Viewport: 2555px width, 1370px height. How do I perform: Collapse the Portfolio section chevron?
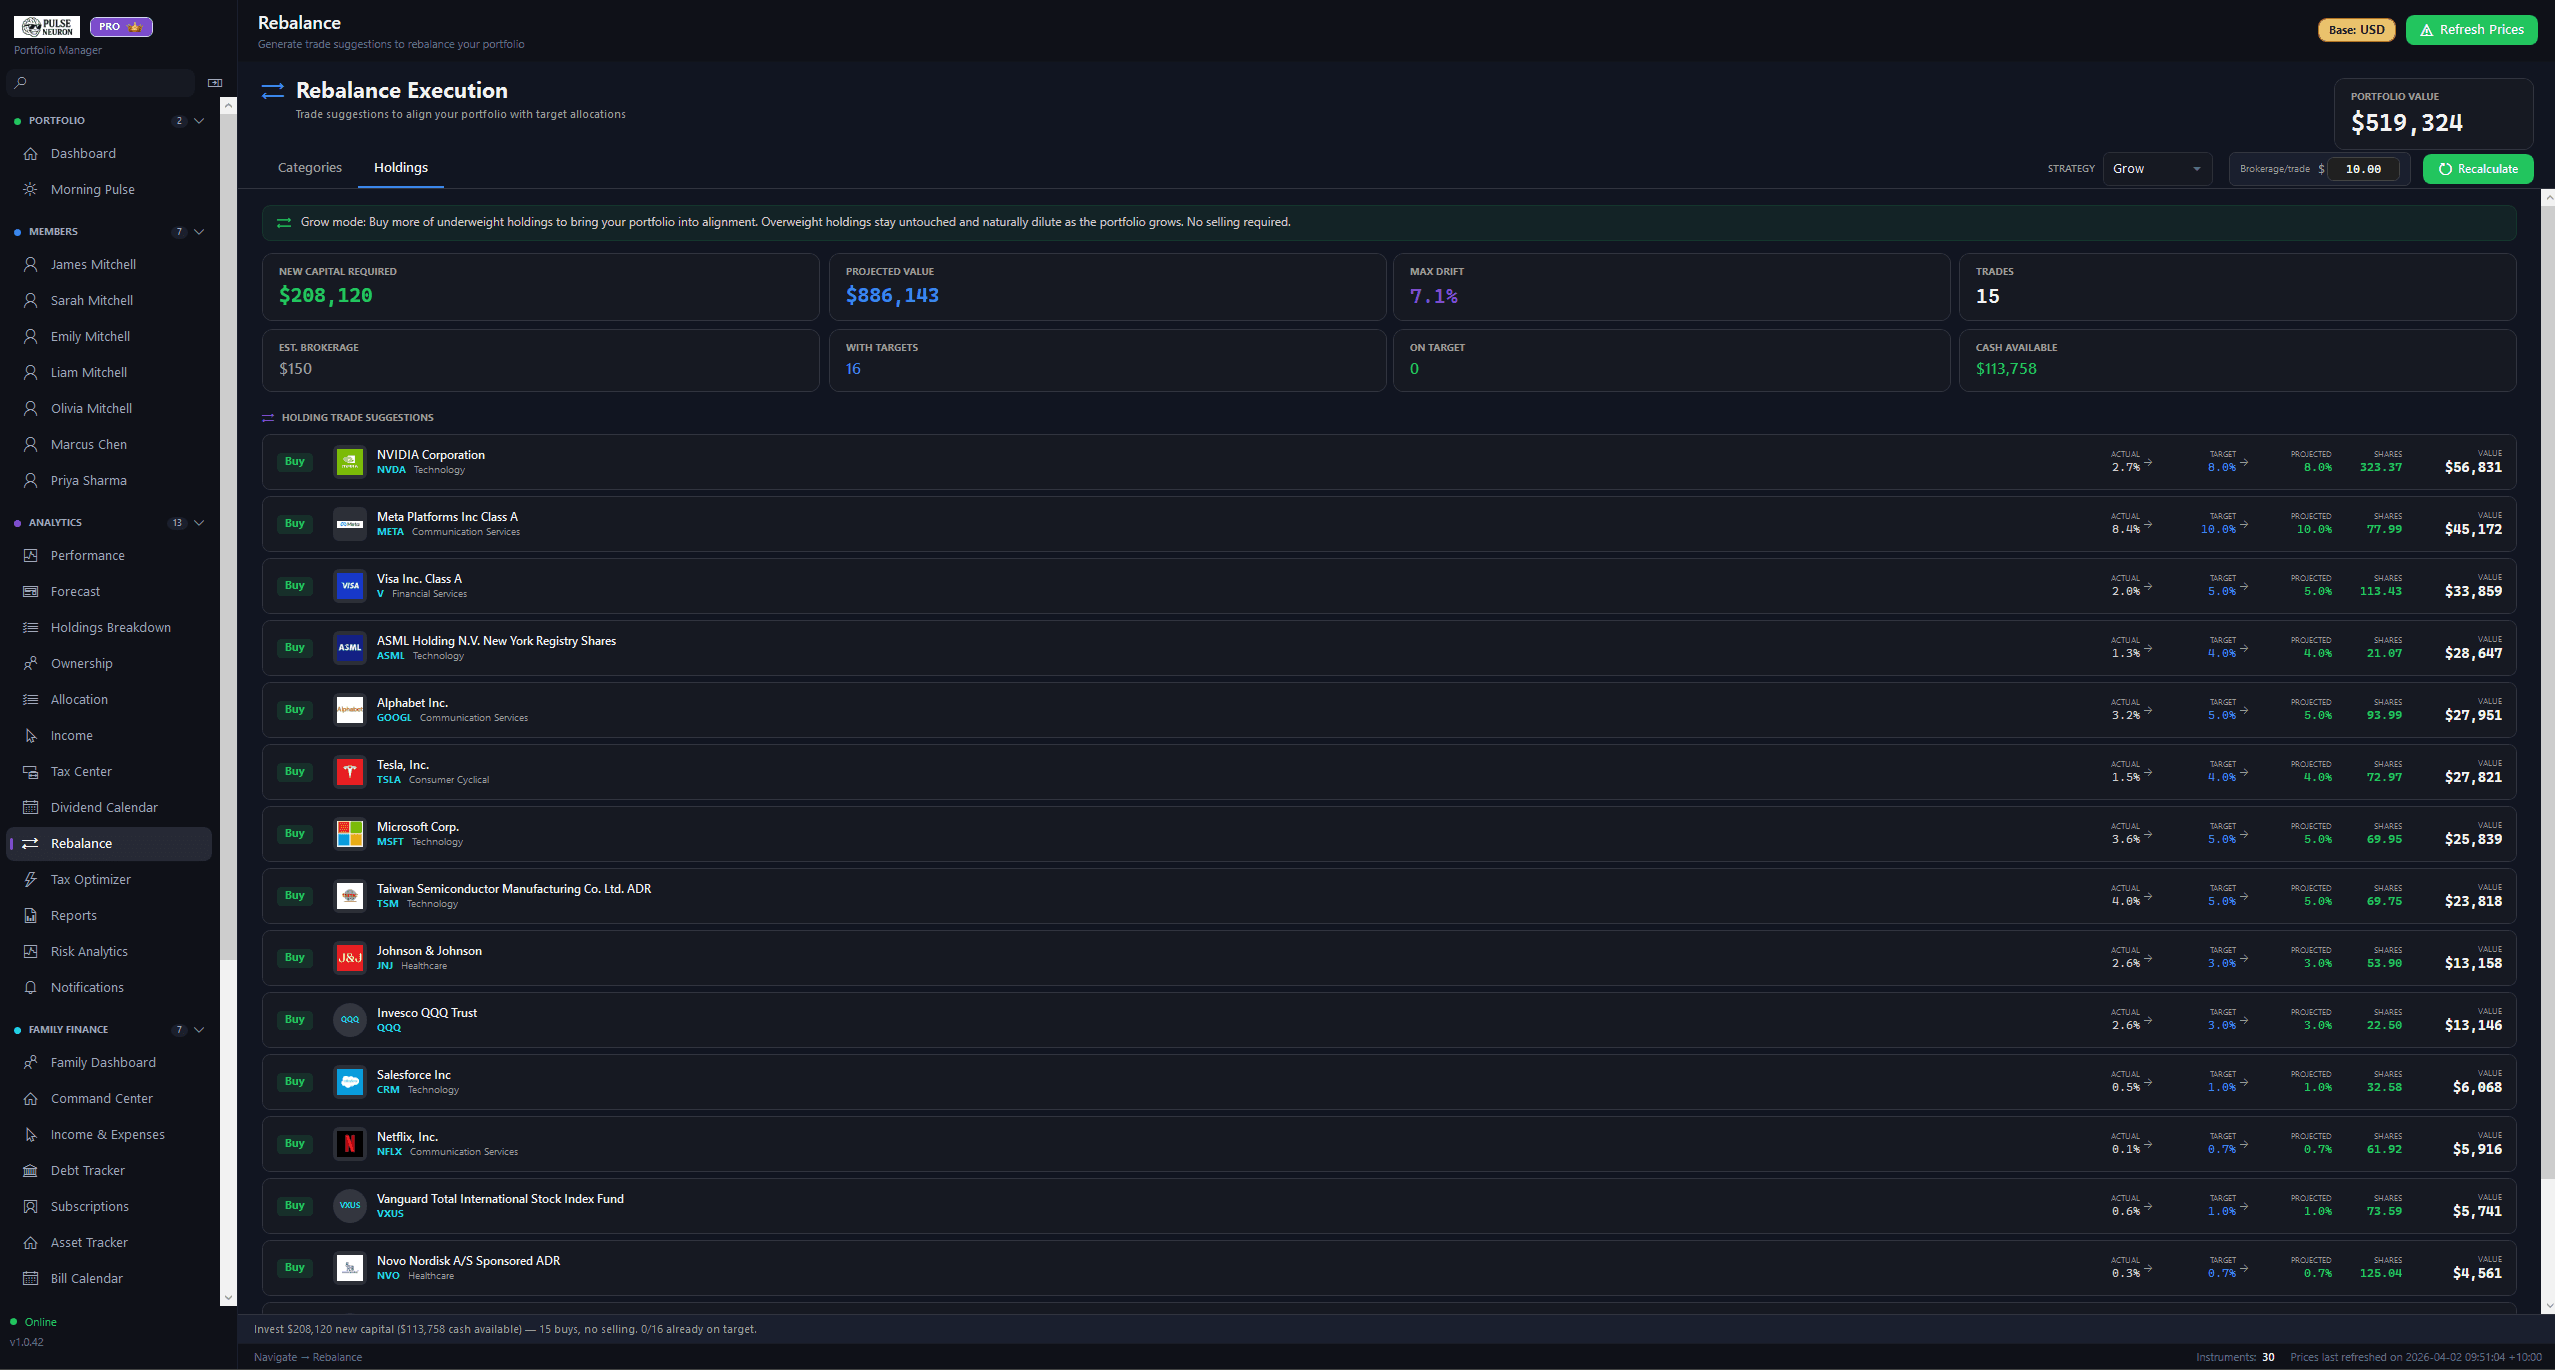tap(199, 121)
